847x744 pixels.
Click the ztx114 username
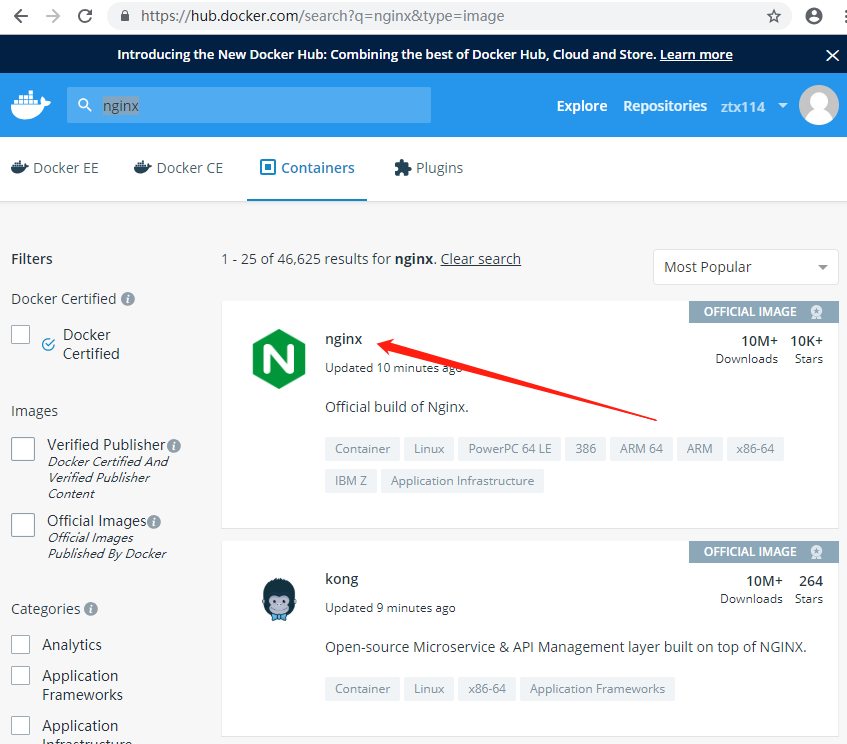click(x=743, y=106)
